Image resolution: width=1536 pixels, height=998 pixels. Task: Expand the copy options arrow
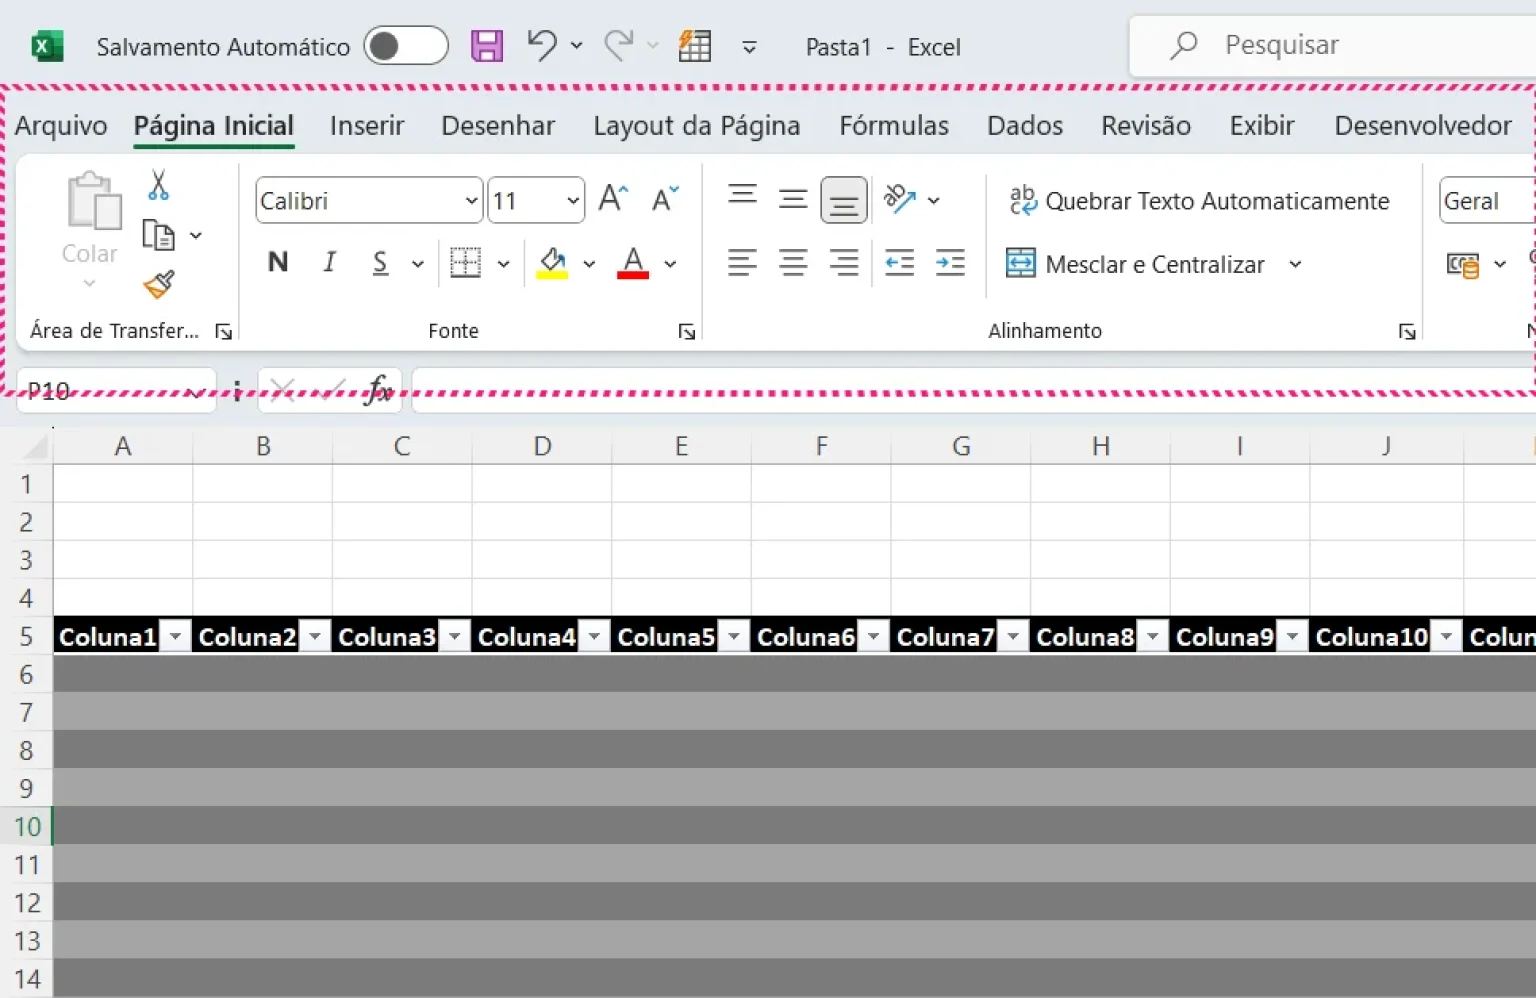[196, 236]
